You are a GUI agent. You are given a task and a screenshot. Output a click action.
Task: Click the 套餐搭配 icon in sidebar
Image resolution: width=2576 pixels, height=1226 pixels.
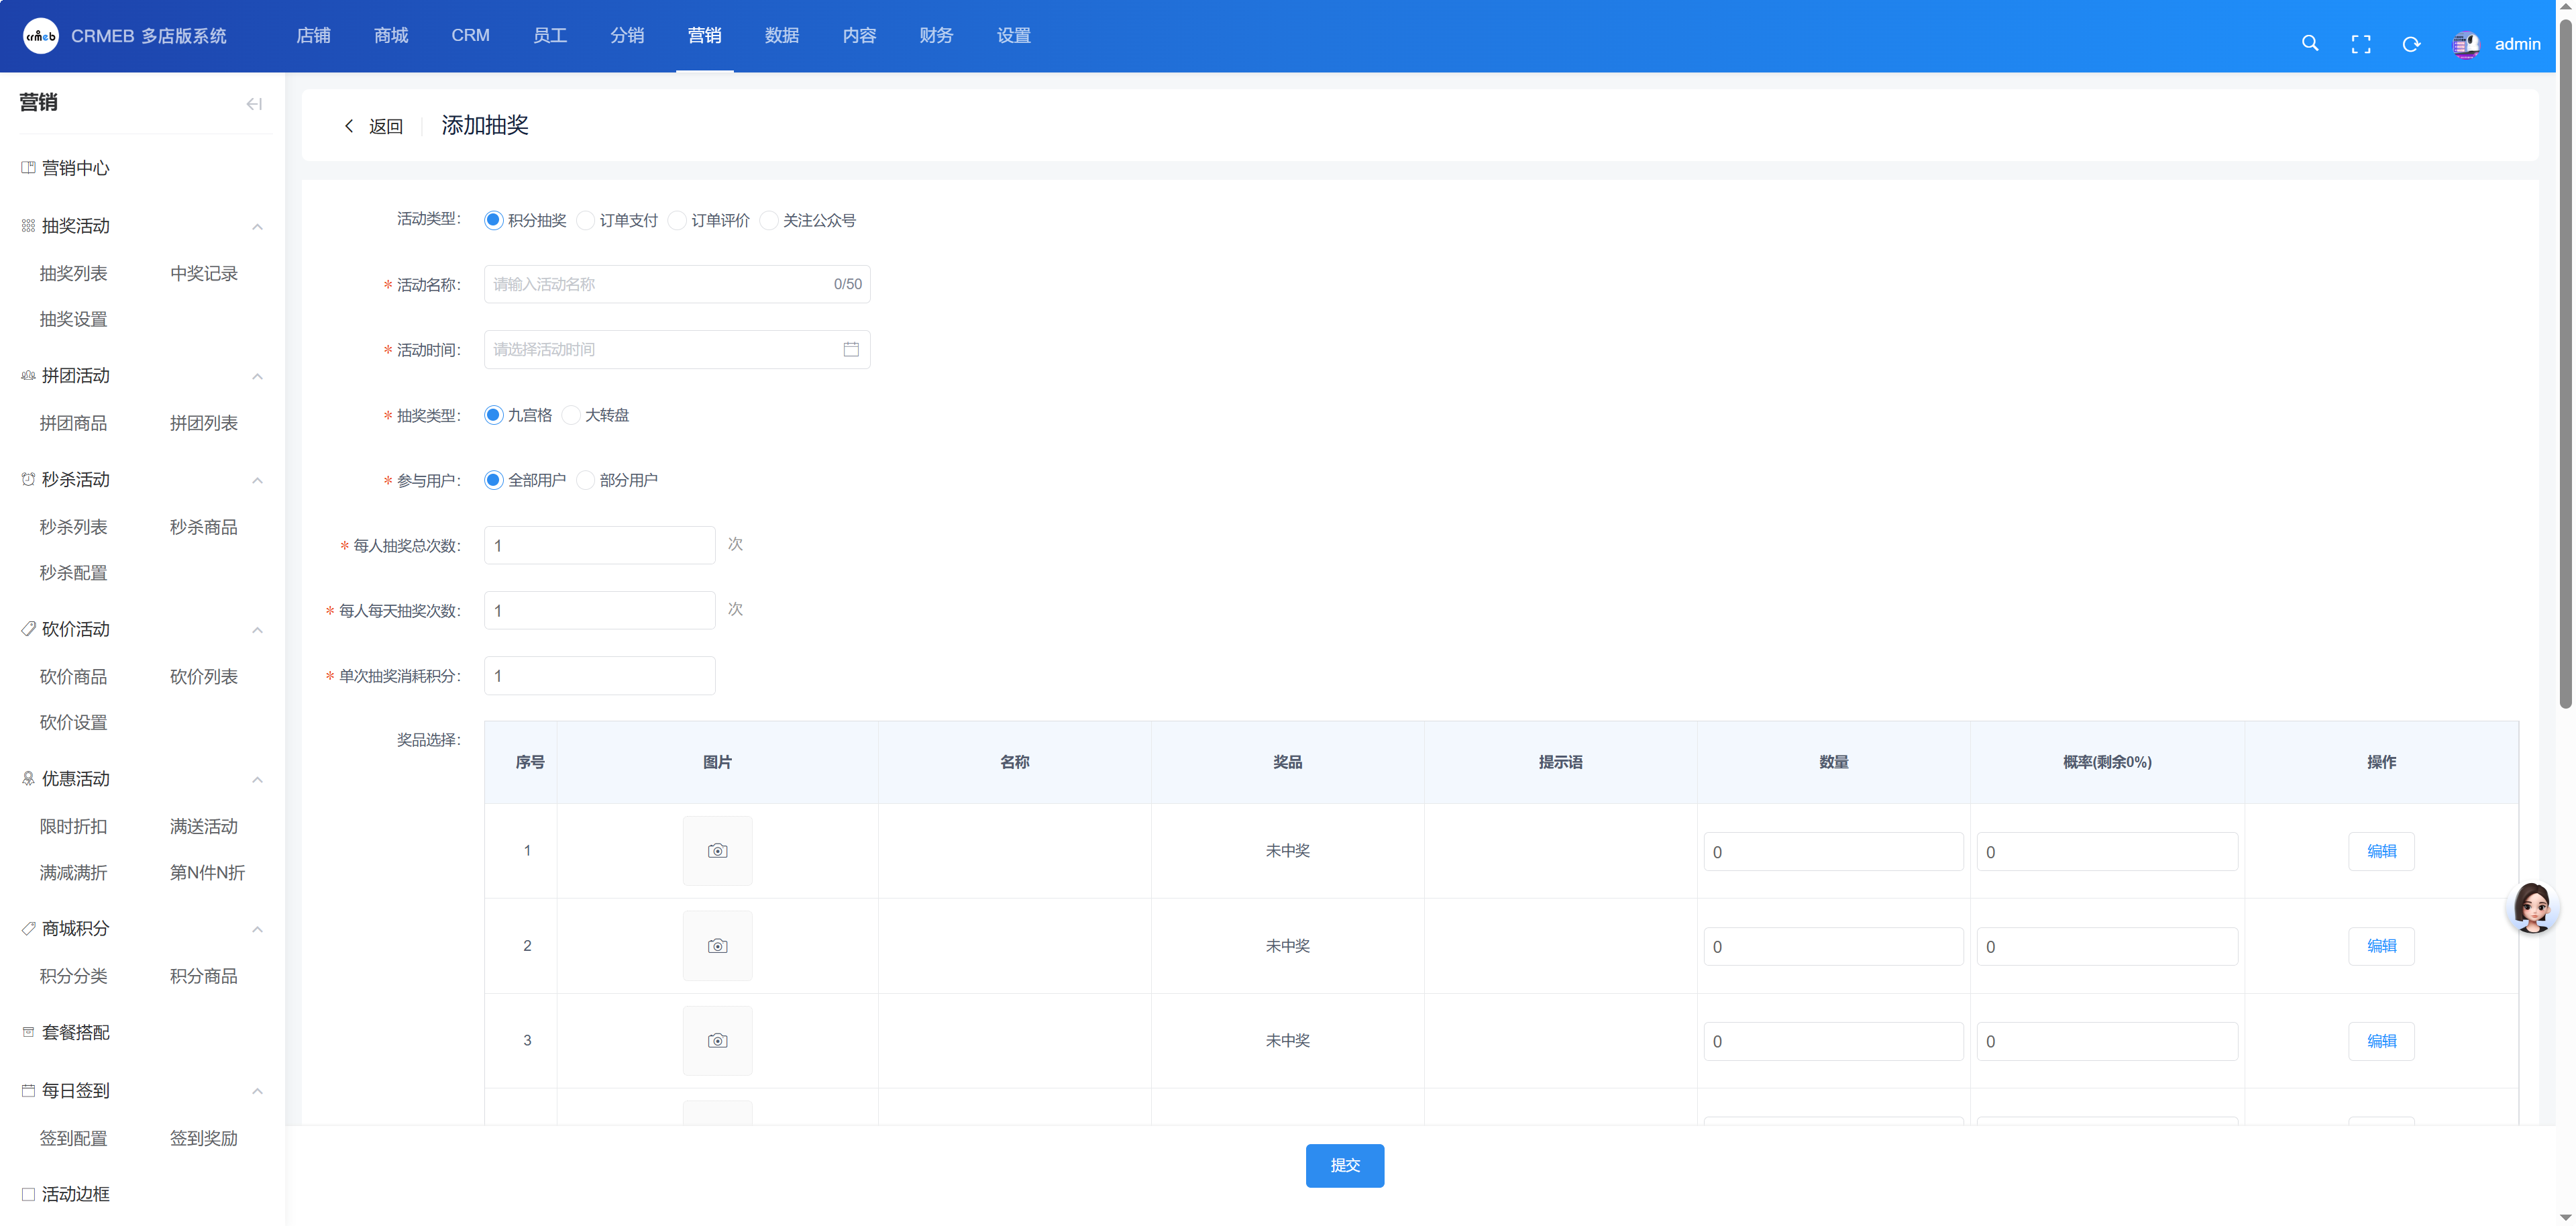[28, 1032]
